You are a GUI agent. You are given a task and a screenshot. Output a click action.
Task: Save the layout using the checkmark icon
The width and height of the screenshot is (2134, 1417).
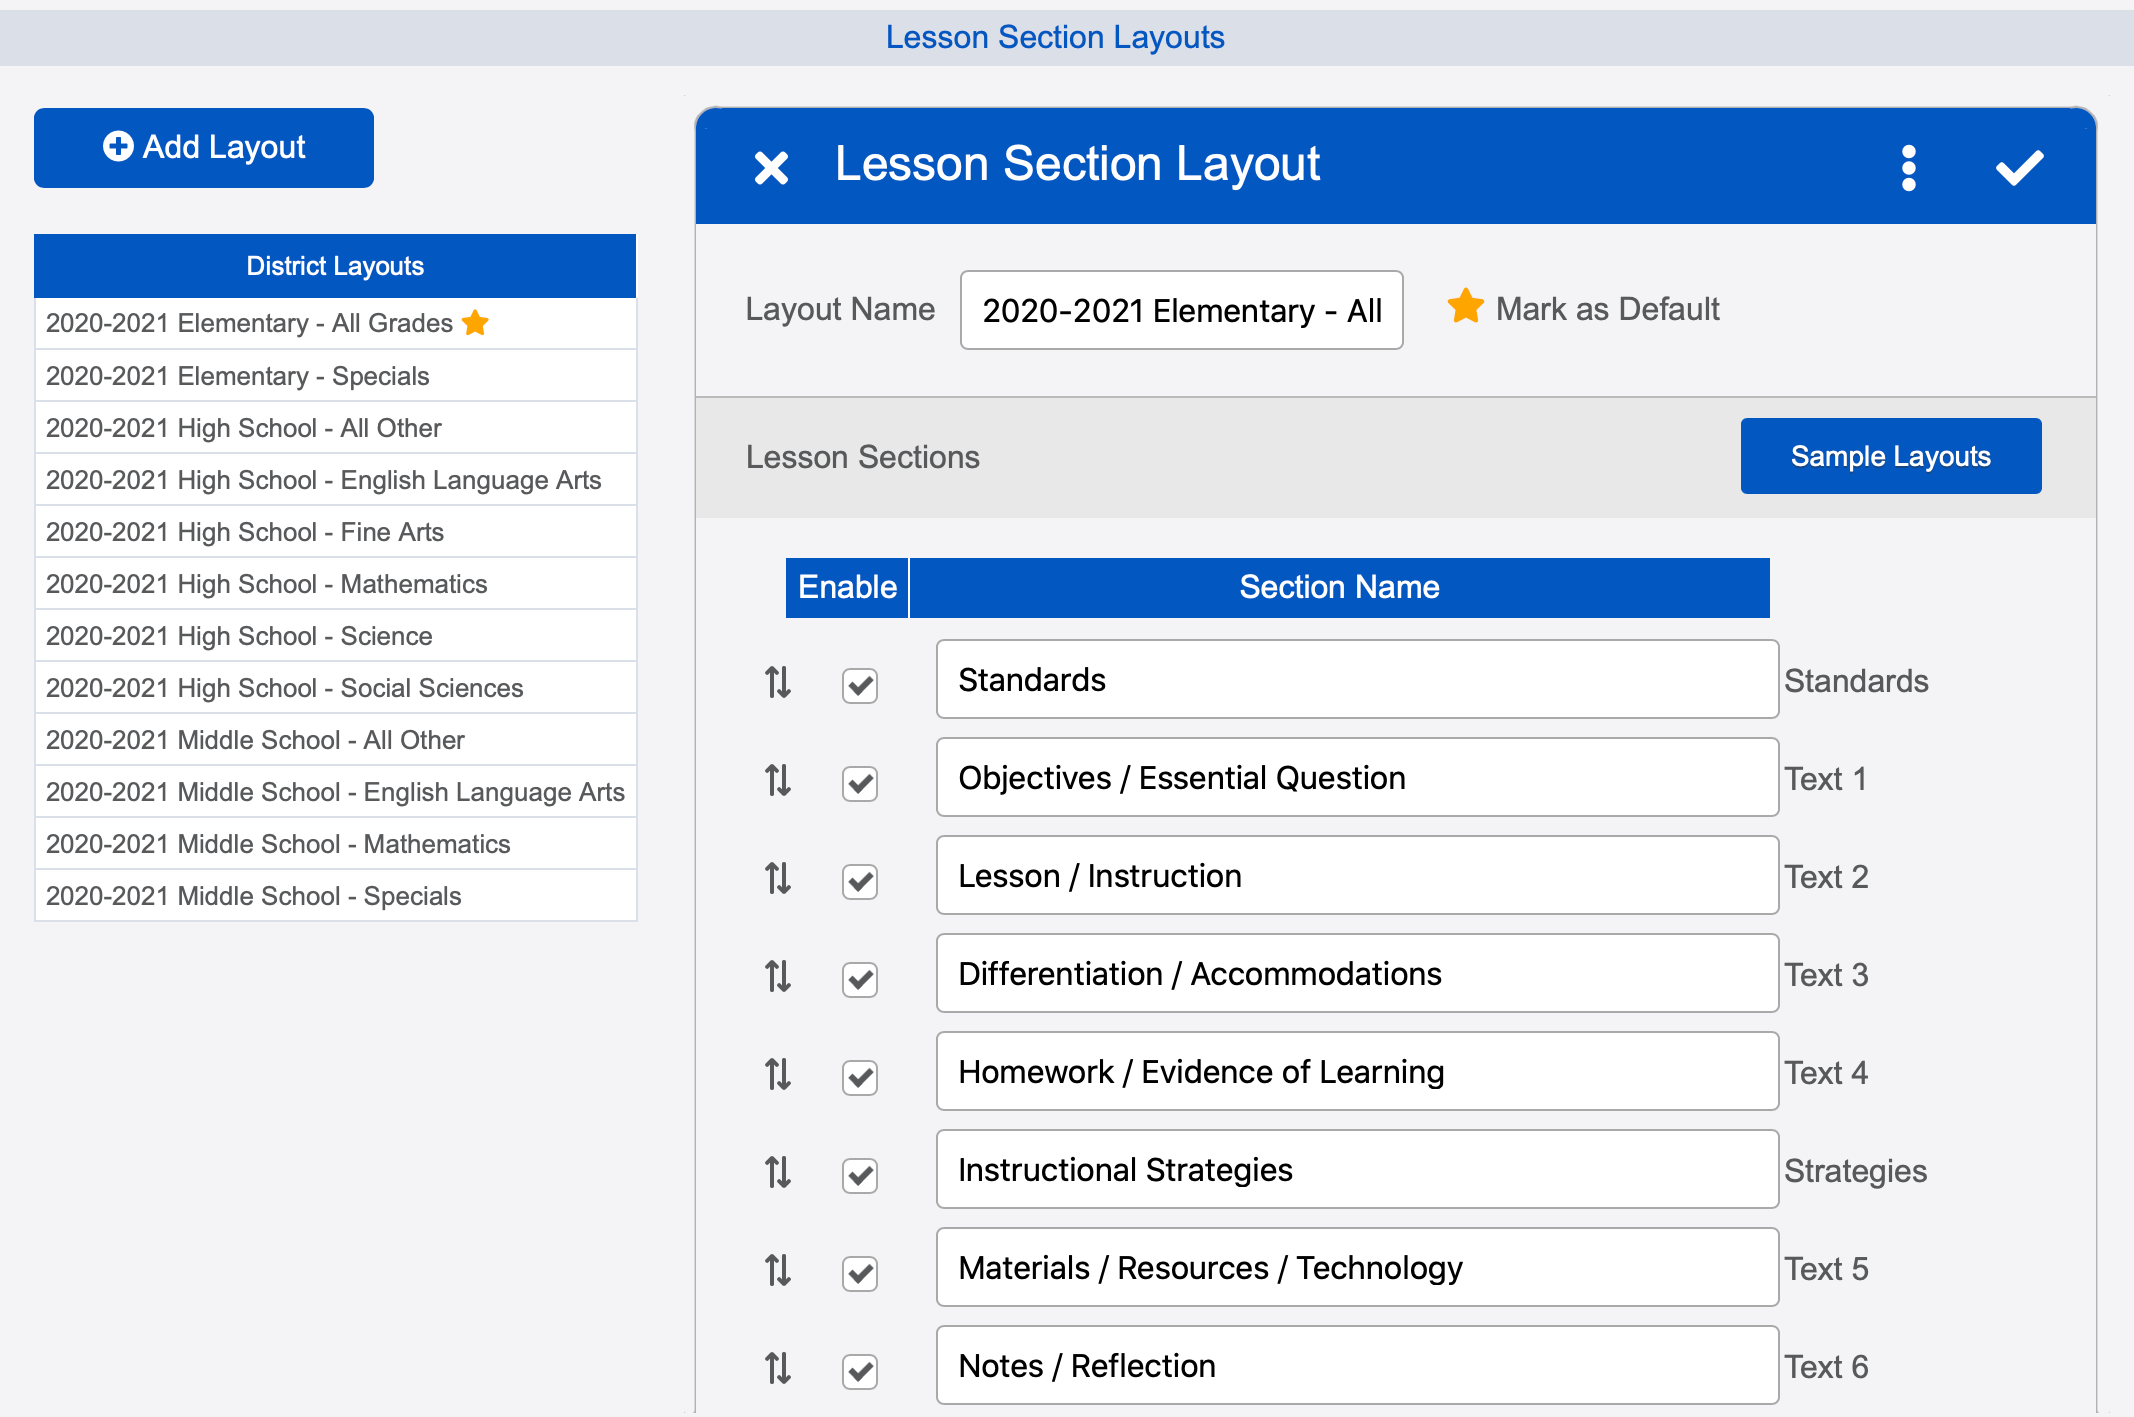[x=2019, y=166]
